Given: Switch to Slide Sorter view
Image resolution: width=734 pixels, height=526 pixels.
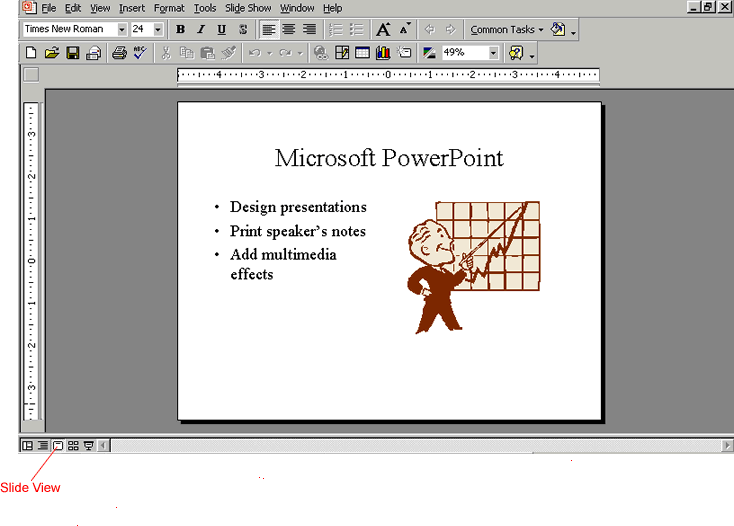Looking at the screenshot, I should [x=73, y=445].
